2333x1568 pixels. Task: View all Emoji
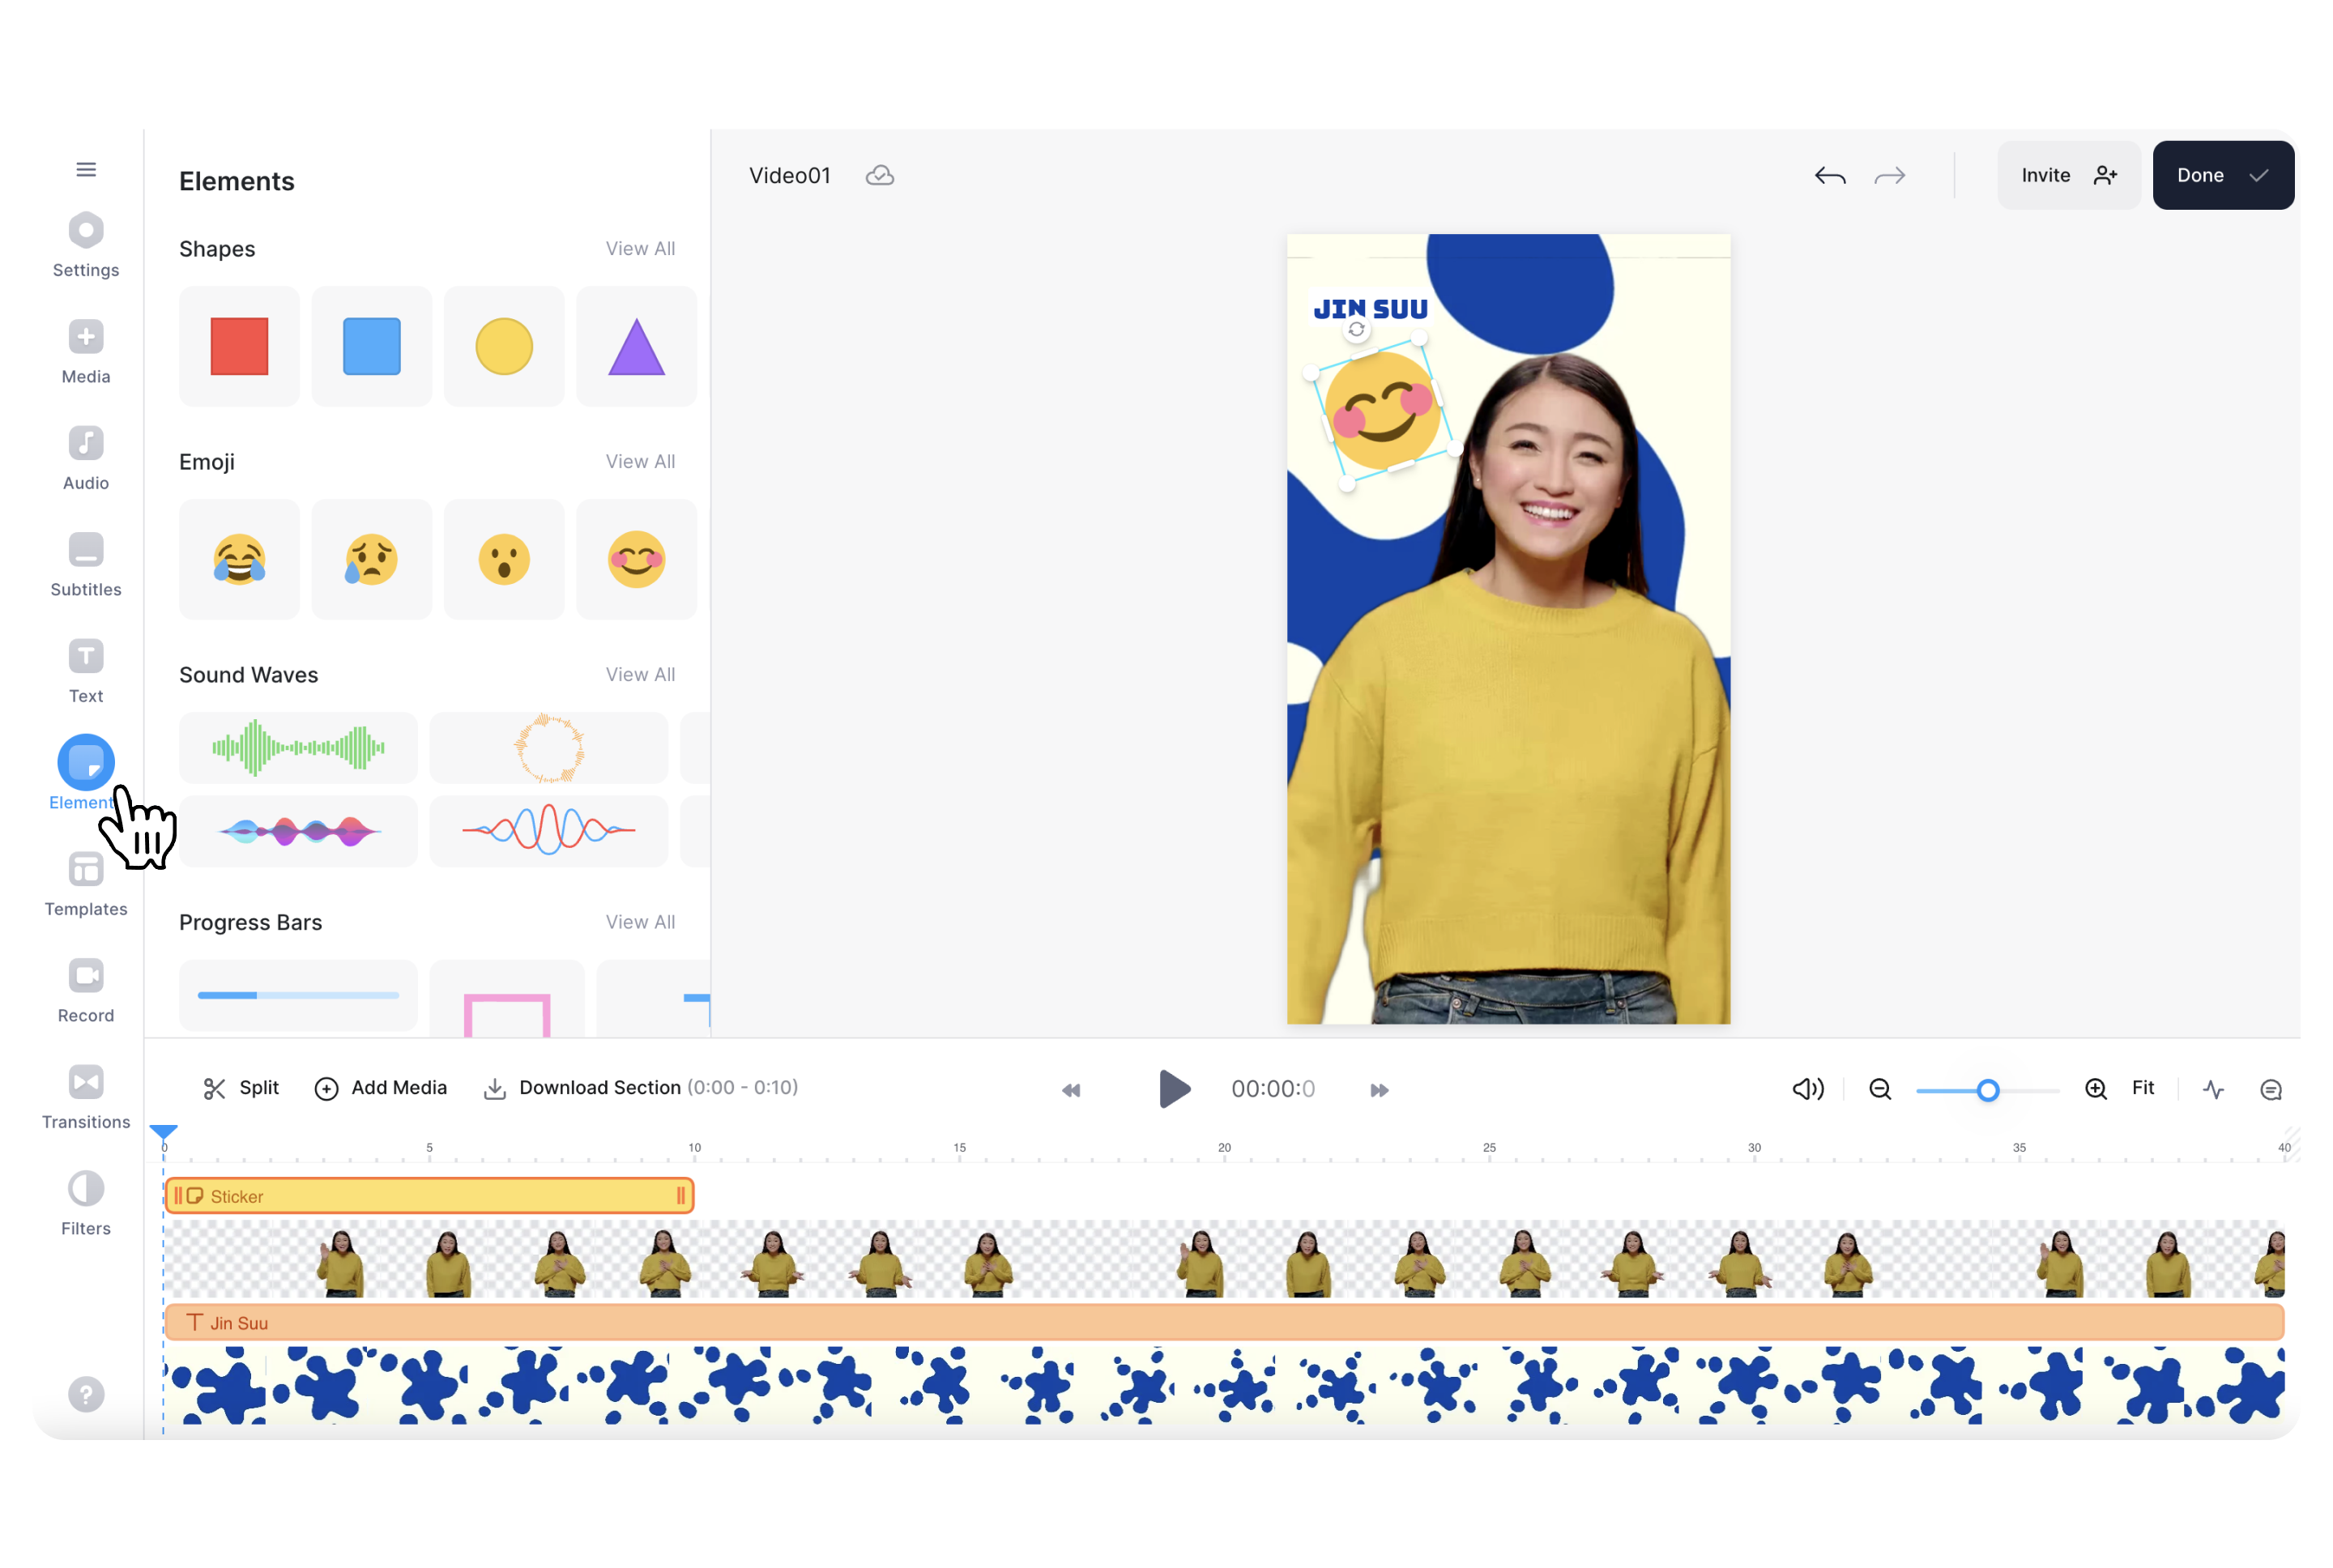(x=640, y=462)
